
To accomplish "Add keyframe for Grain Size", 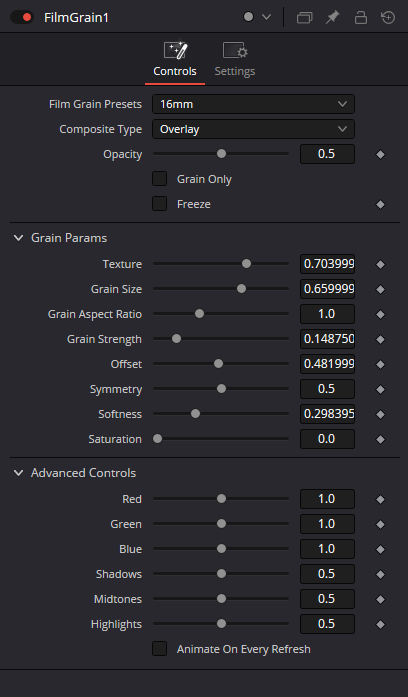I will tap(380, 289).
